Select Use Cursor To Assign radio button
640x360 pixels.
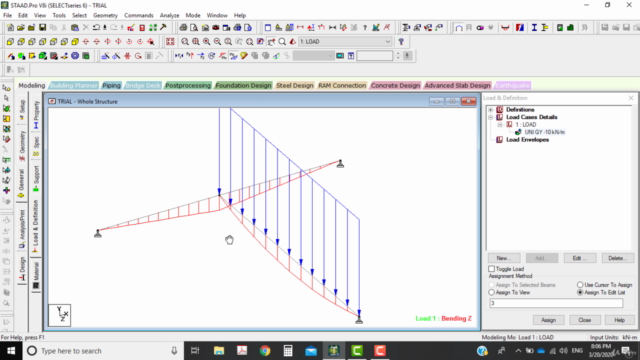pos(580,285)
